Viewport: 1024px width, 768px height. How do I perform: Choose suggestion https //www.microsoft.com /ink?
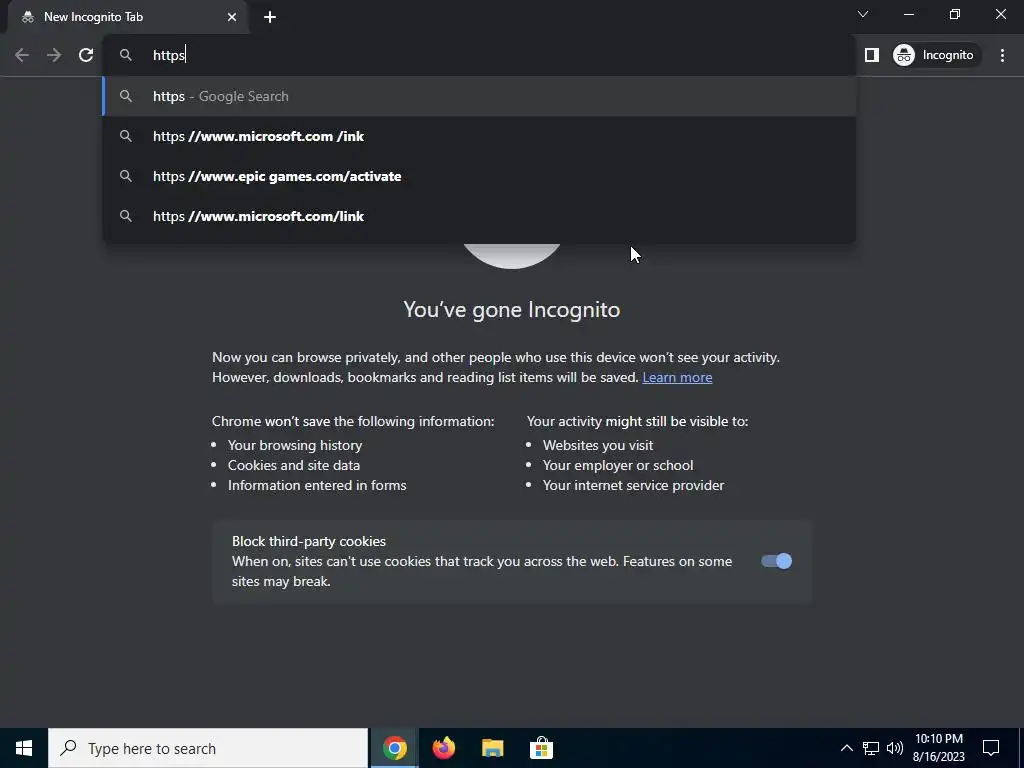tap(479, 136)
